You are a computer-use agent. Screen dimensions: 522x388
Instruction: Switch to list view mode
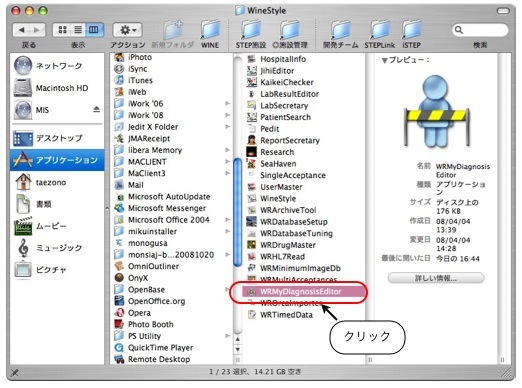78,30
